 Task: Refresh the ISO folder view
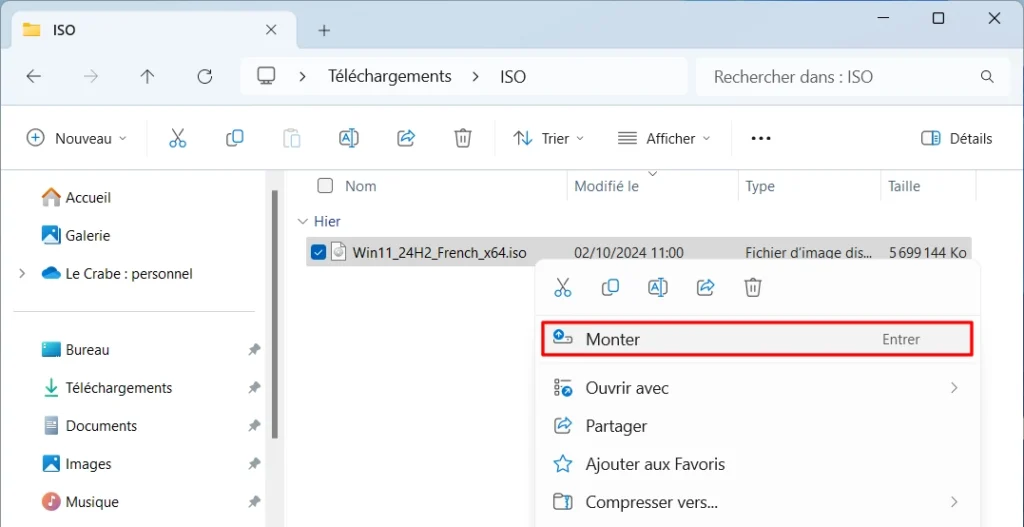click(205, 76)
